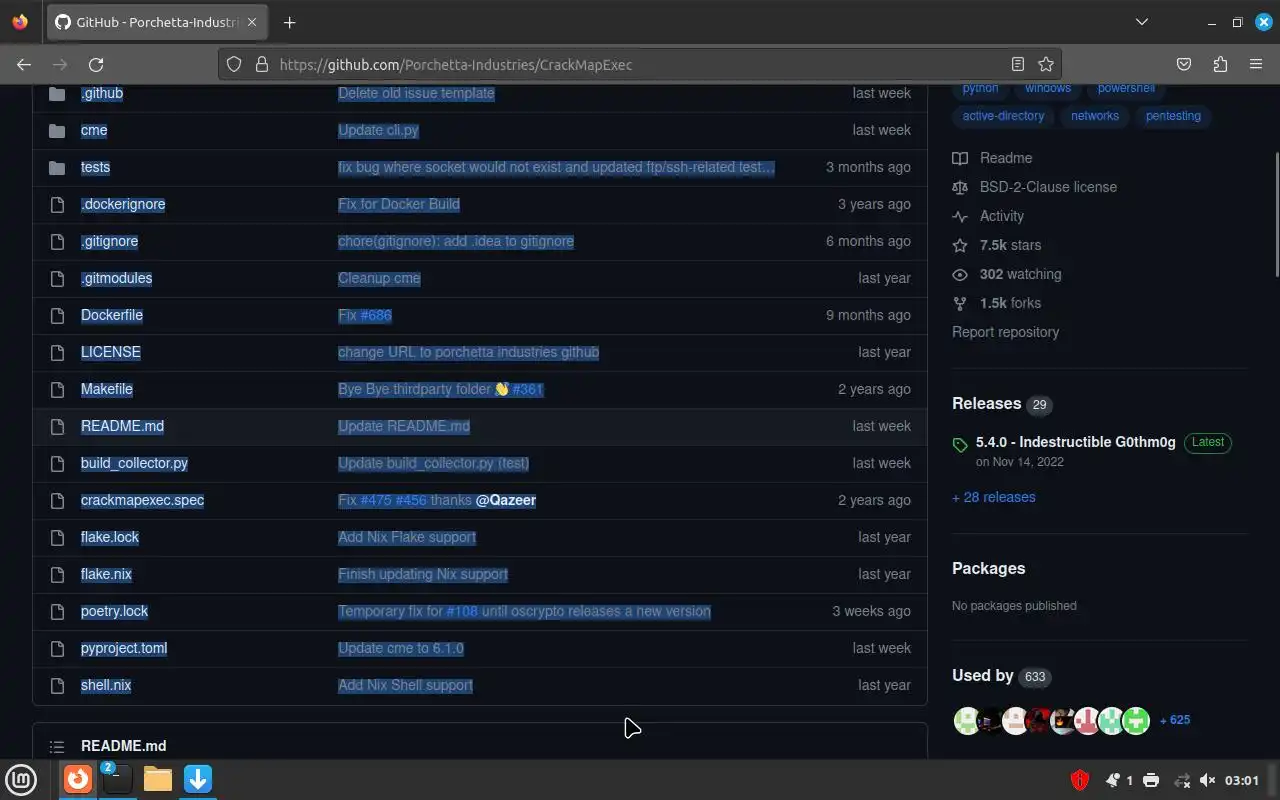Open @Qazeer user mention link
The width and height of the screenshot is (1280, 800).
point(506,500)
